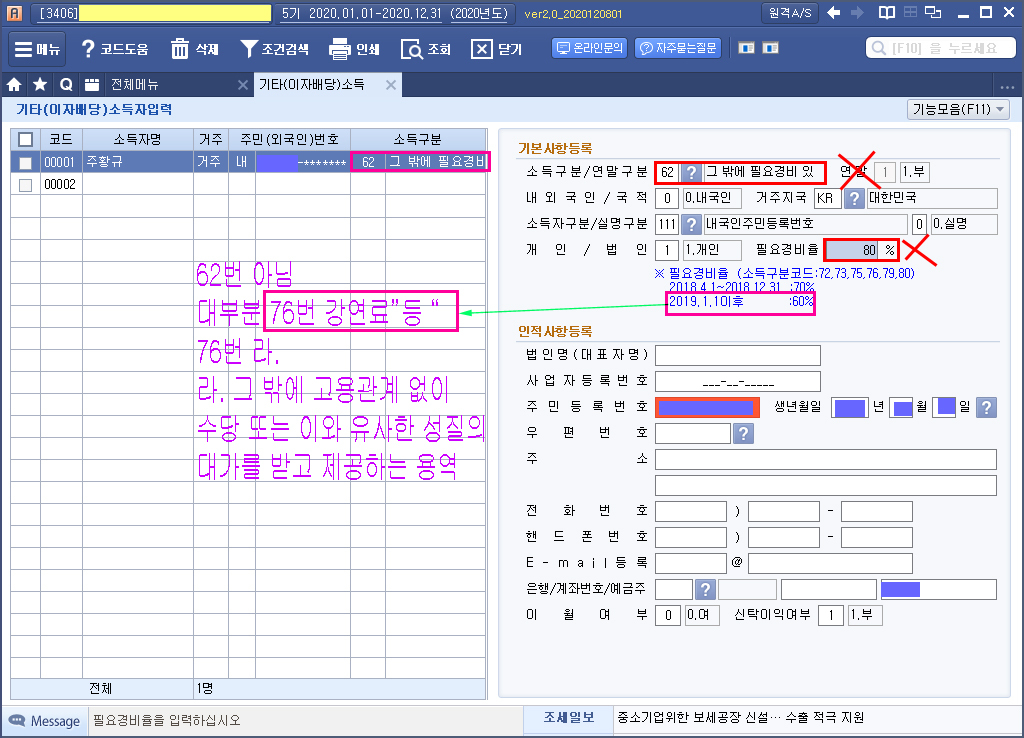Viewport: 1024px width, 738px height.
Task: Open the book manual icon in title bar
Action: pyautogui.click(x=886, y=12)
